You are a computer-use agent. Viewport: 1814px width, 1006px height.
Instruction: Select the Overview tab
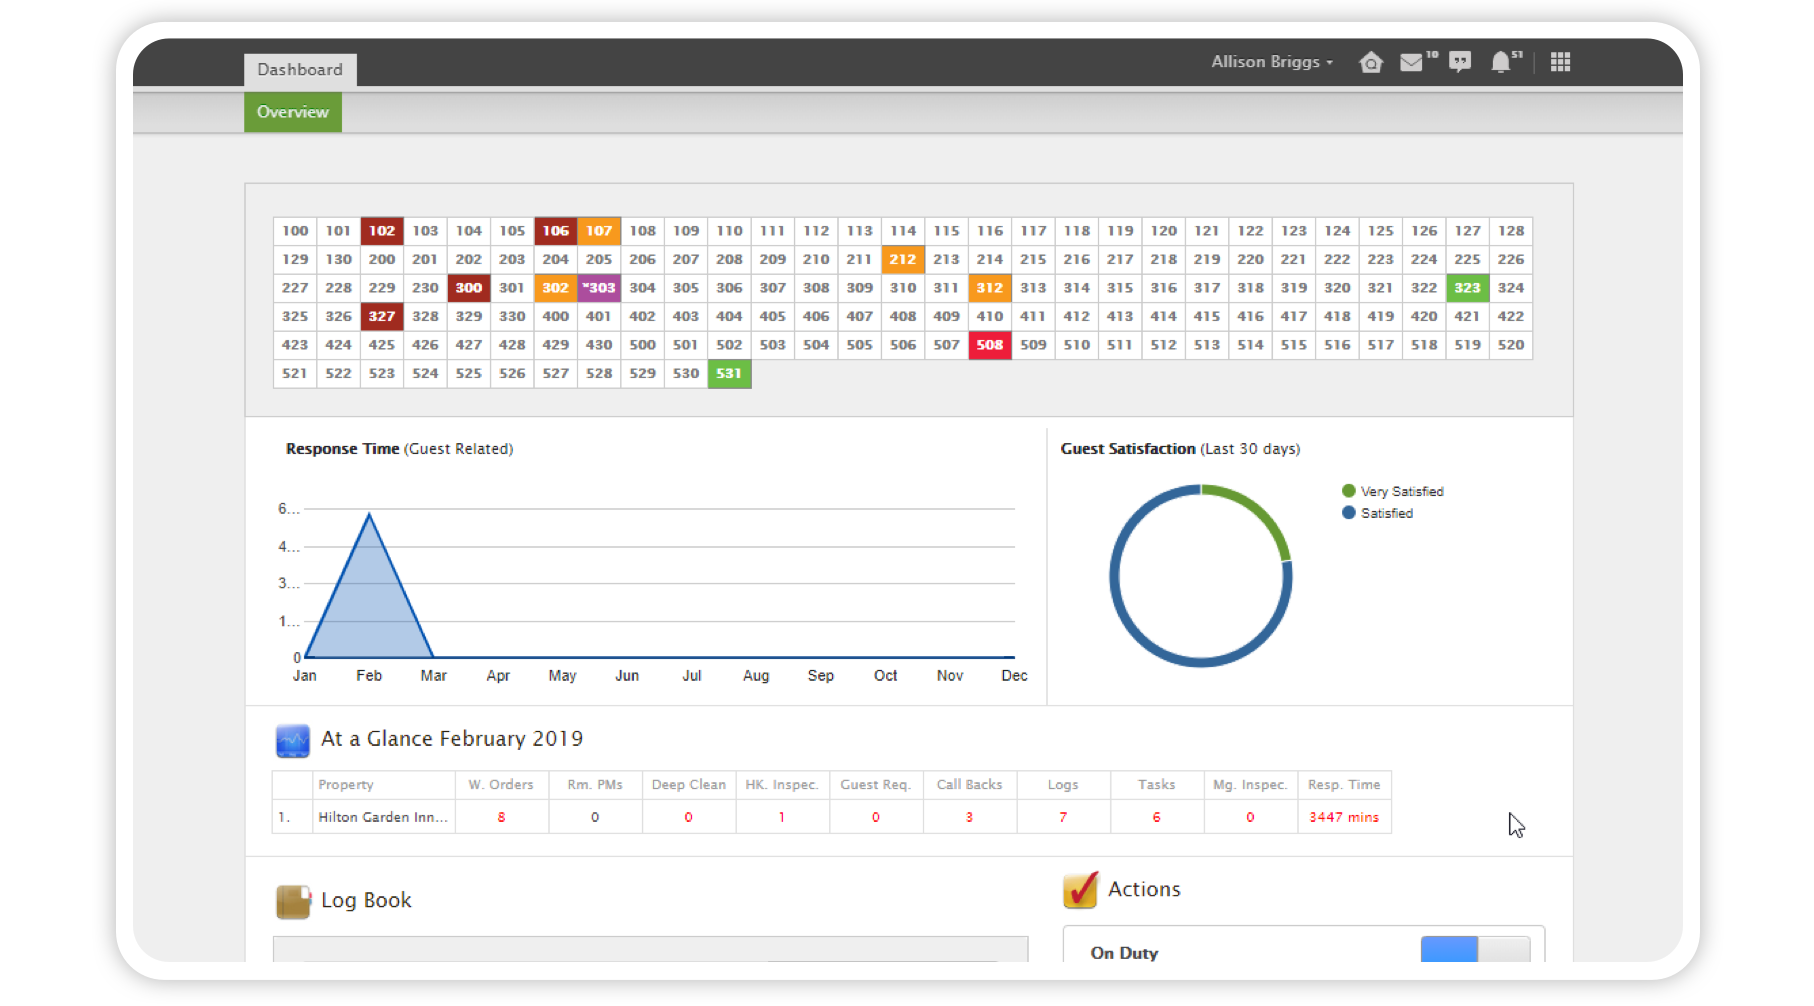(x=292, y=112)
